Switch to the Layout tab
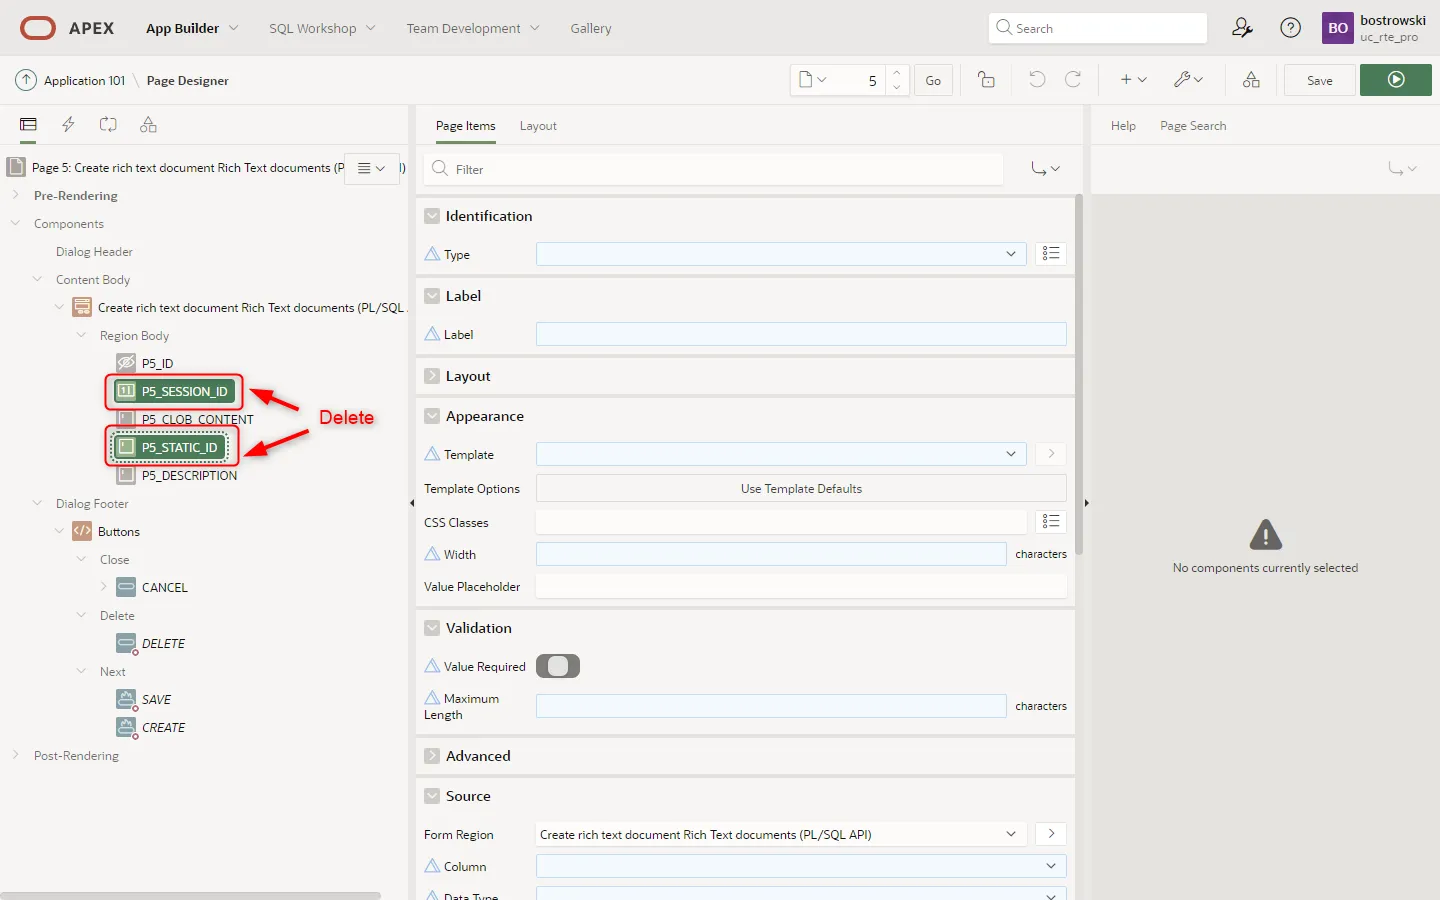This screenshot has width=1440, height=900. coord(538,126)
